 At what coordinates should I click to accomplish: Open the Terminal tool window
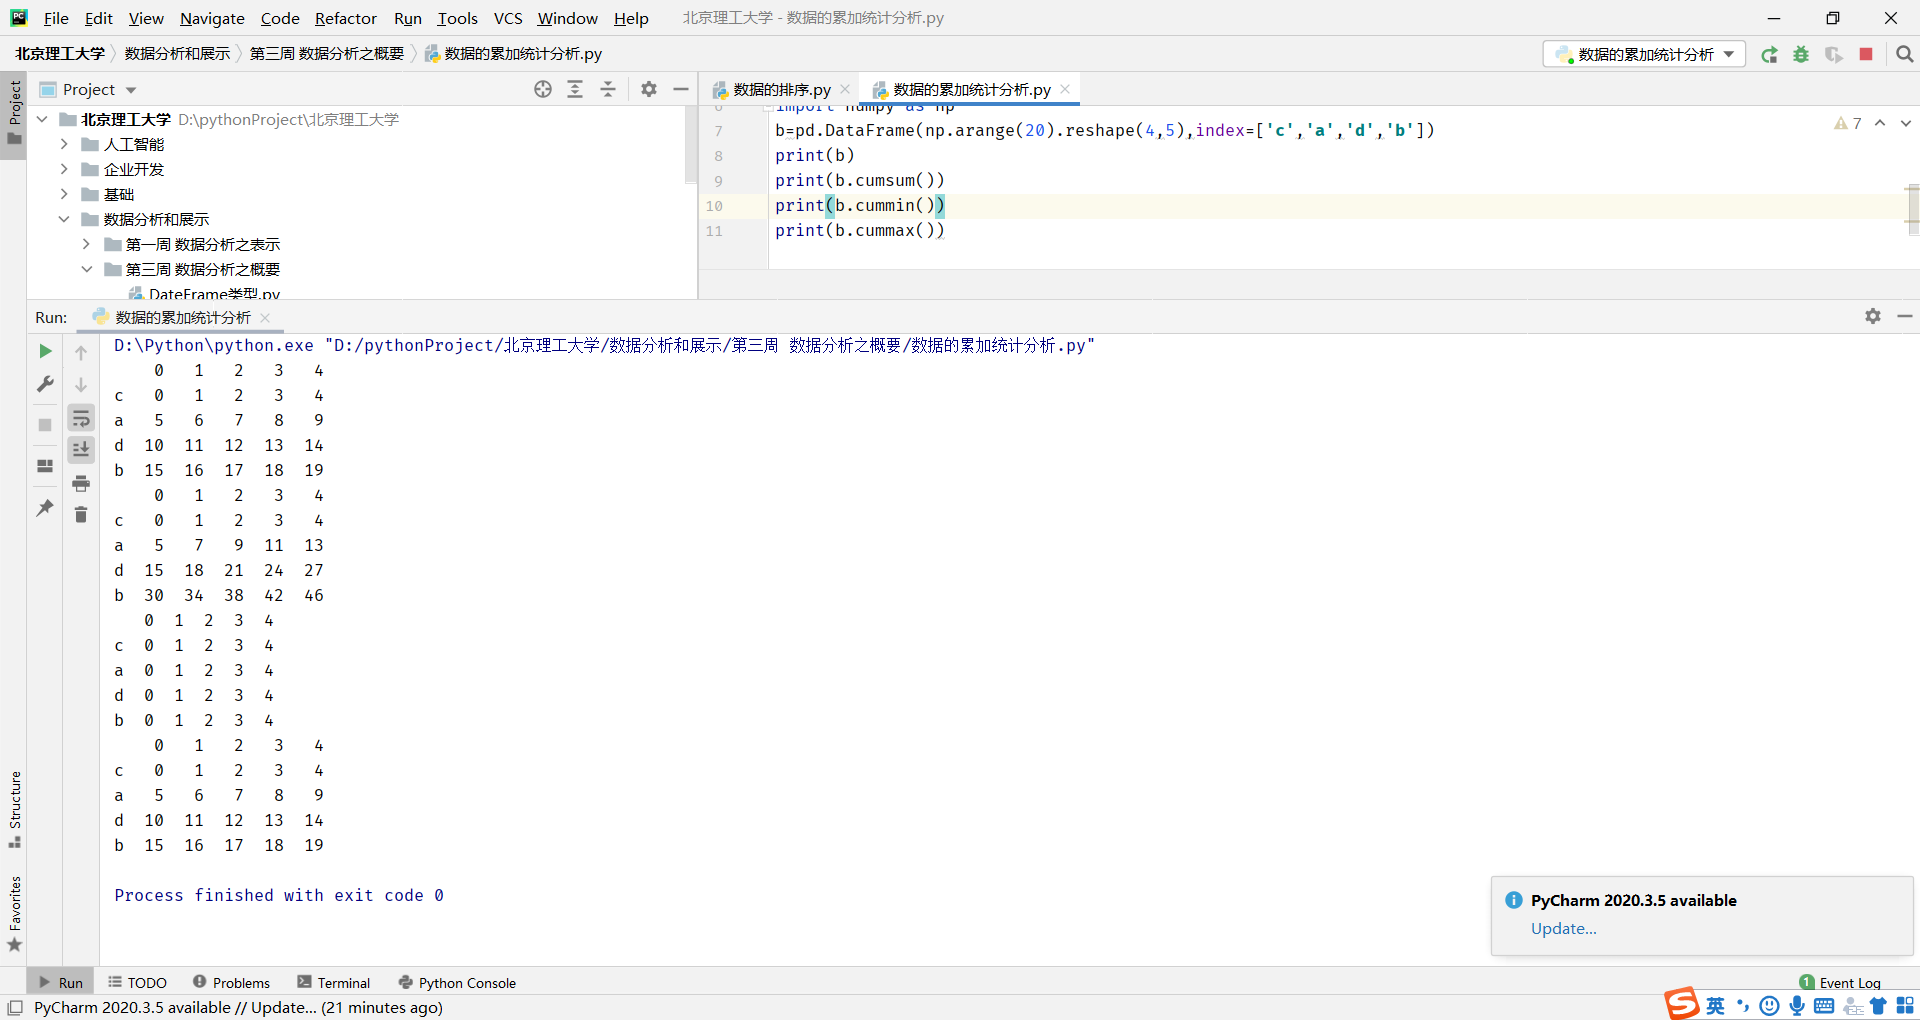click(333, 982)
